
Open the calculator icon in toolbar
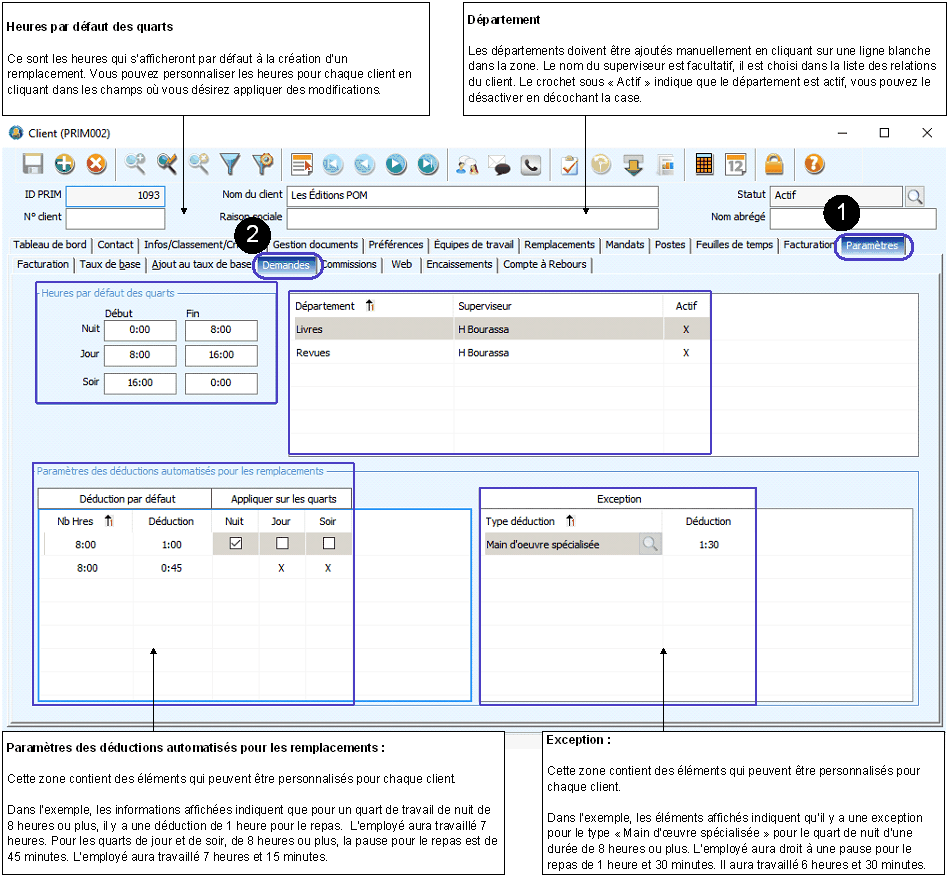click(704, 165)
